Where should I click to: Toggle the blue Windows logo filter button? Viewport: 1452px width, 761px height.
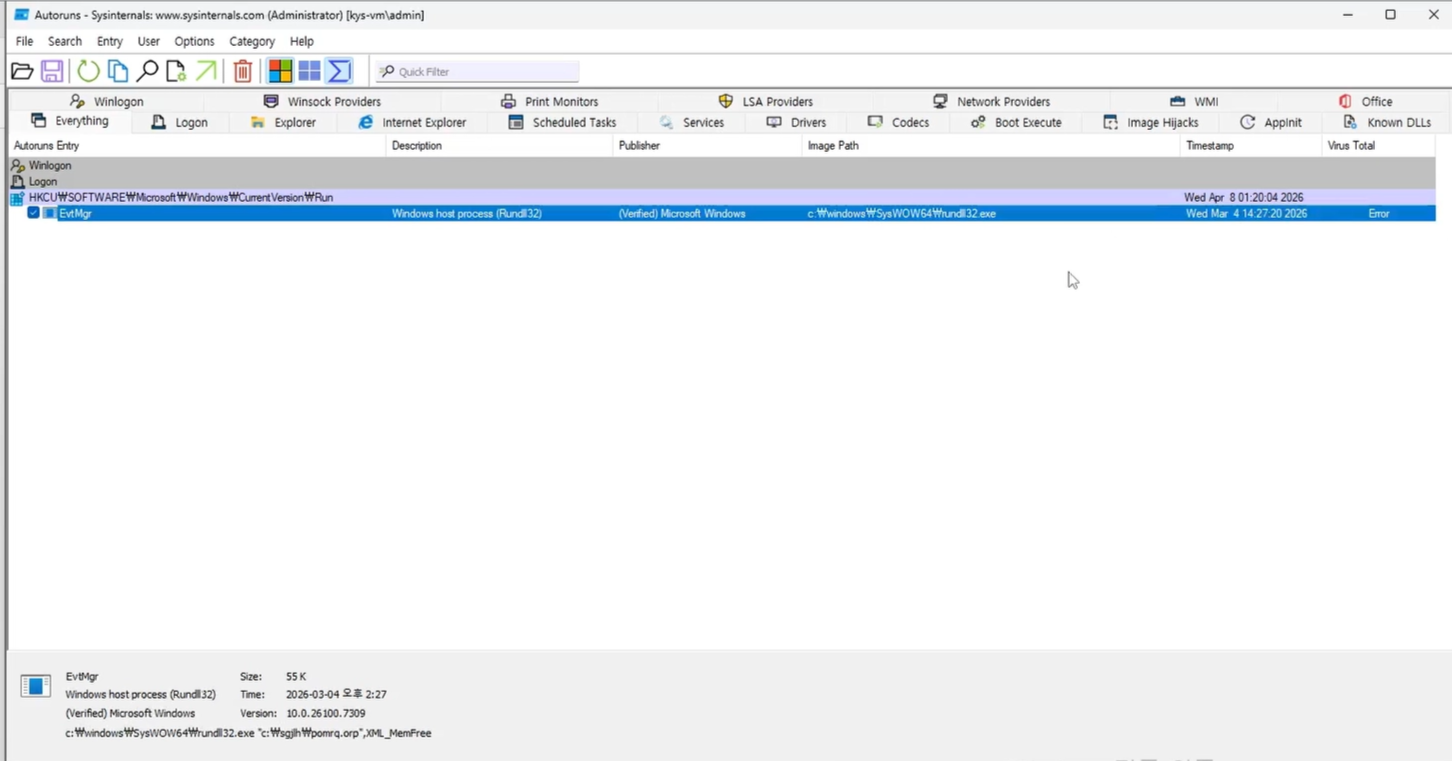pyautogui.click(x=310, y=71)
